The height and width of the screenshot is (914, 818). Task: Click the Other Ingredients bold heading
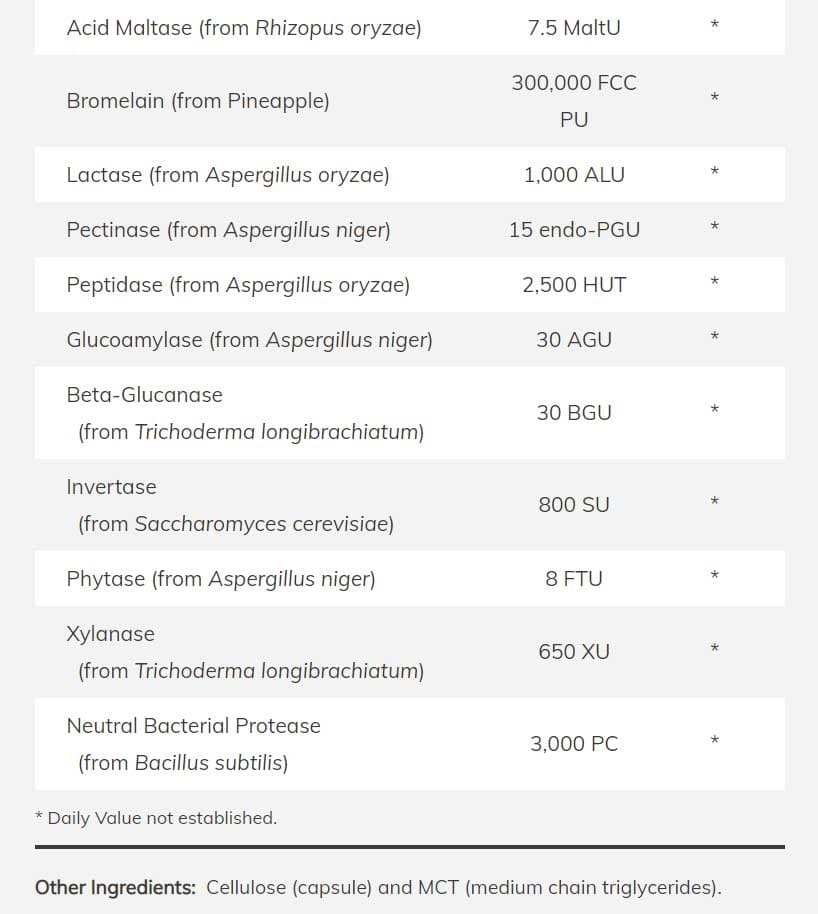pyautogui.click(x=114, y=888)
